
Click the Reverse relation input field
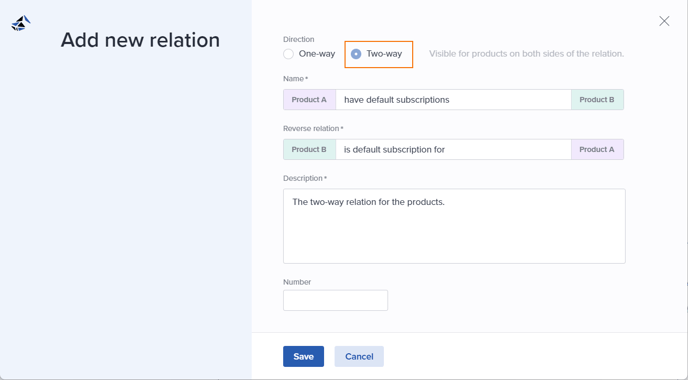(x=453, y=150)
